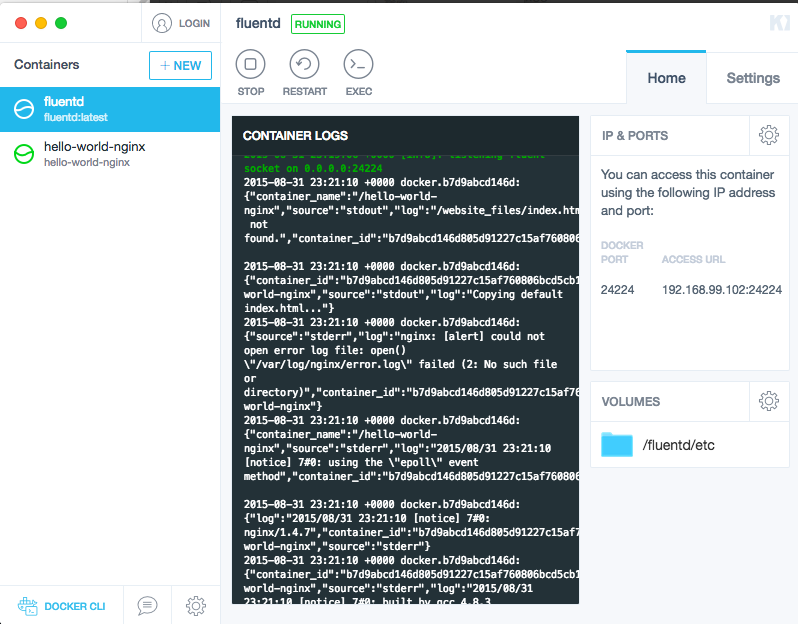Click the green zoom window button
This screenshot has height=624, width=798.
coord(61,23)
